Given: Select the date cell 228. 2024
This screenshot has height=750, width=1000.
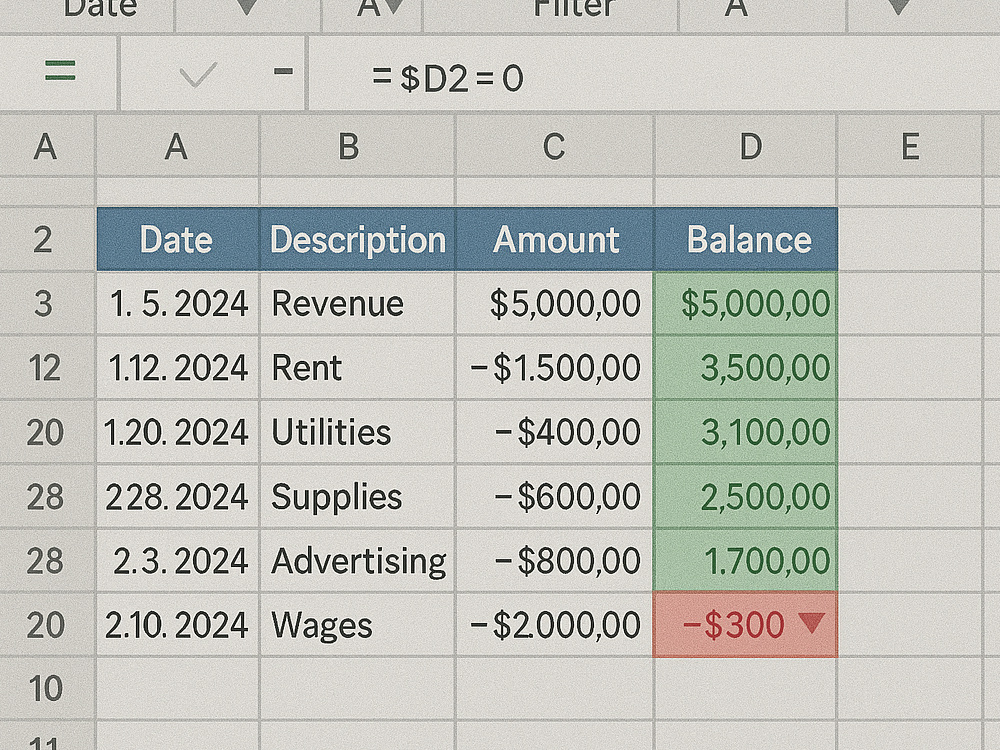Looking at the screenshot, I should click(178, 497).
